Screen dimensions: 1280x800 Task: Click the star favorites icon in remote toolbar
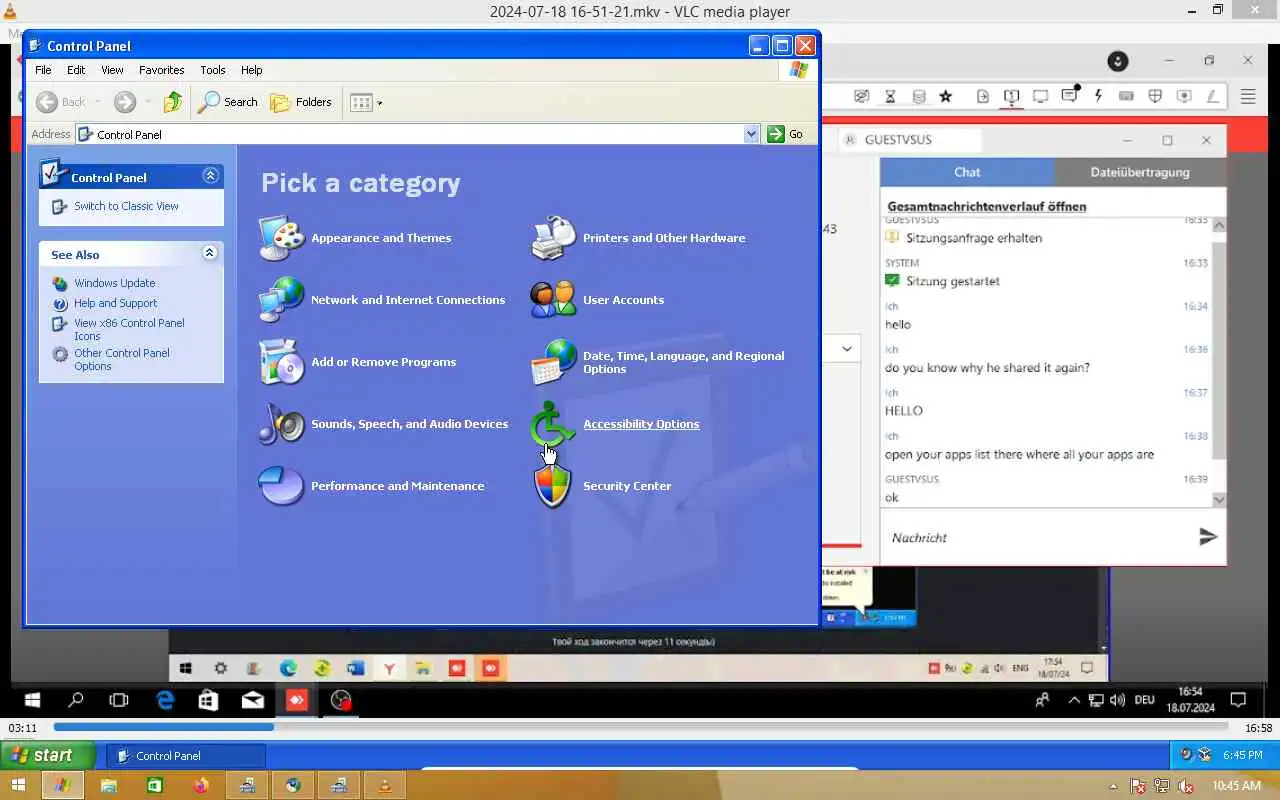point(946,96)
